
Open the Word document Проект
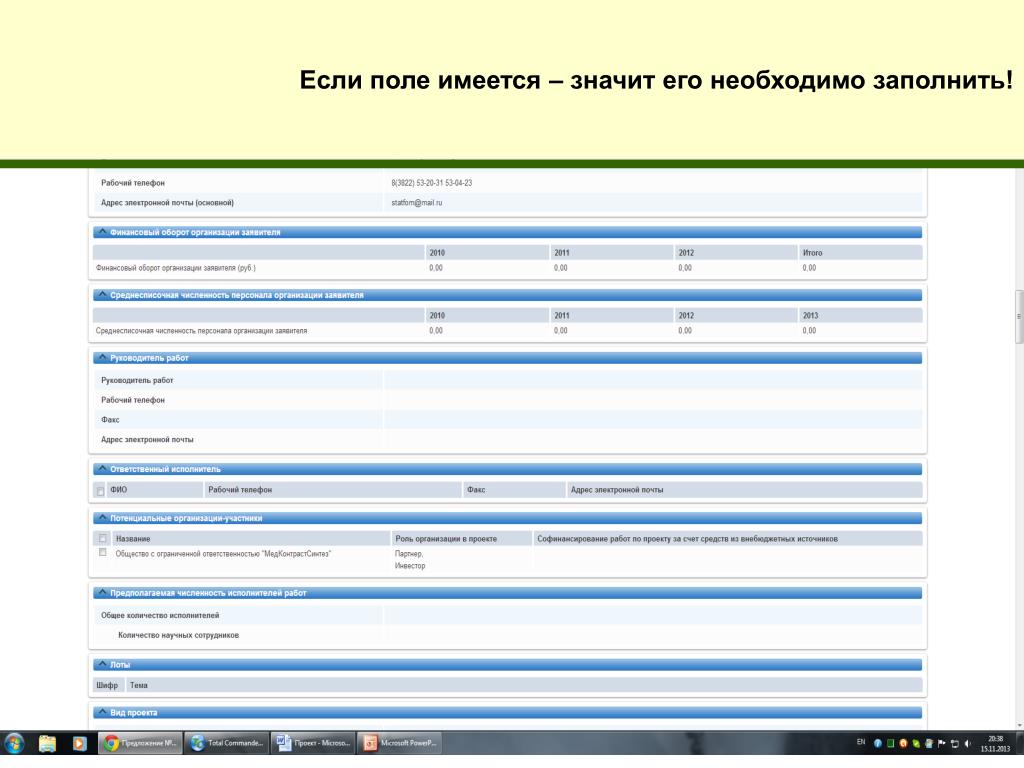point(313,743)
